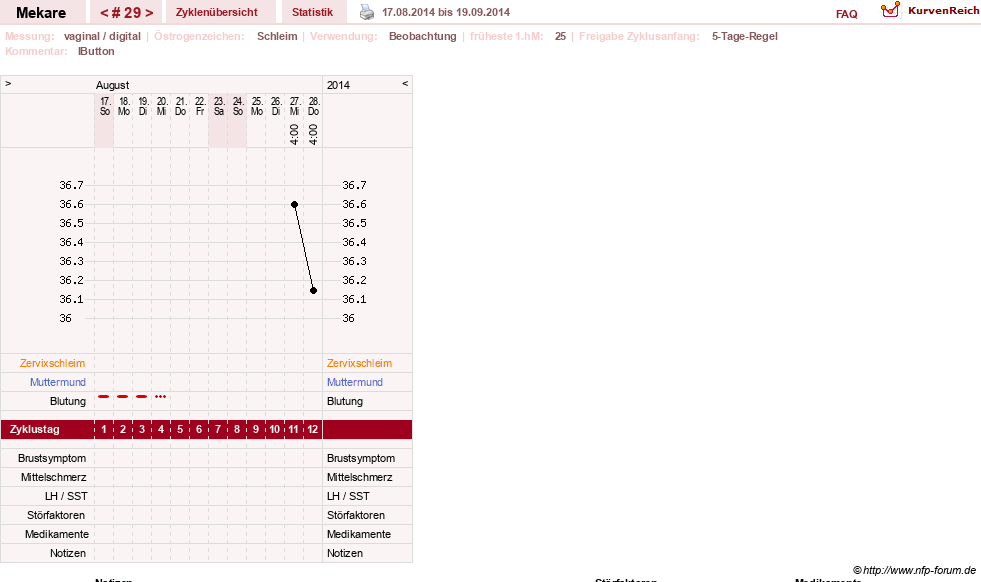Open the http://www.nfp-forum.de link

(919, 570)
